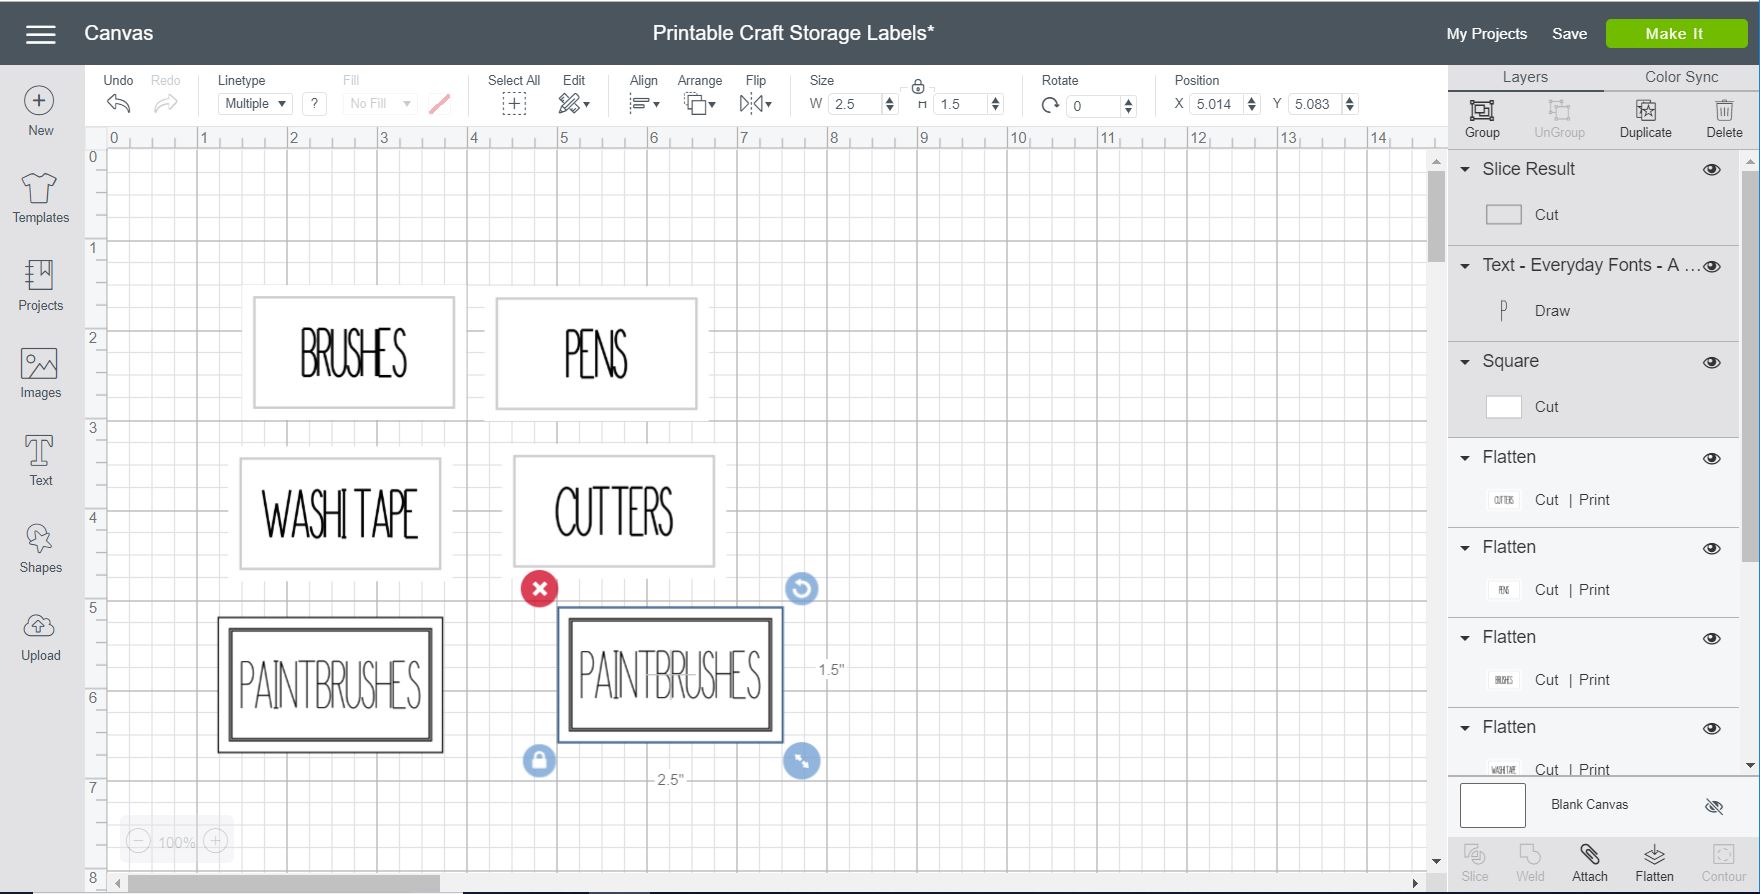Screen dimensions: 1760x894
Task: Open the Upload panel
Action: click(x=40, y=636)
